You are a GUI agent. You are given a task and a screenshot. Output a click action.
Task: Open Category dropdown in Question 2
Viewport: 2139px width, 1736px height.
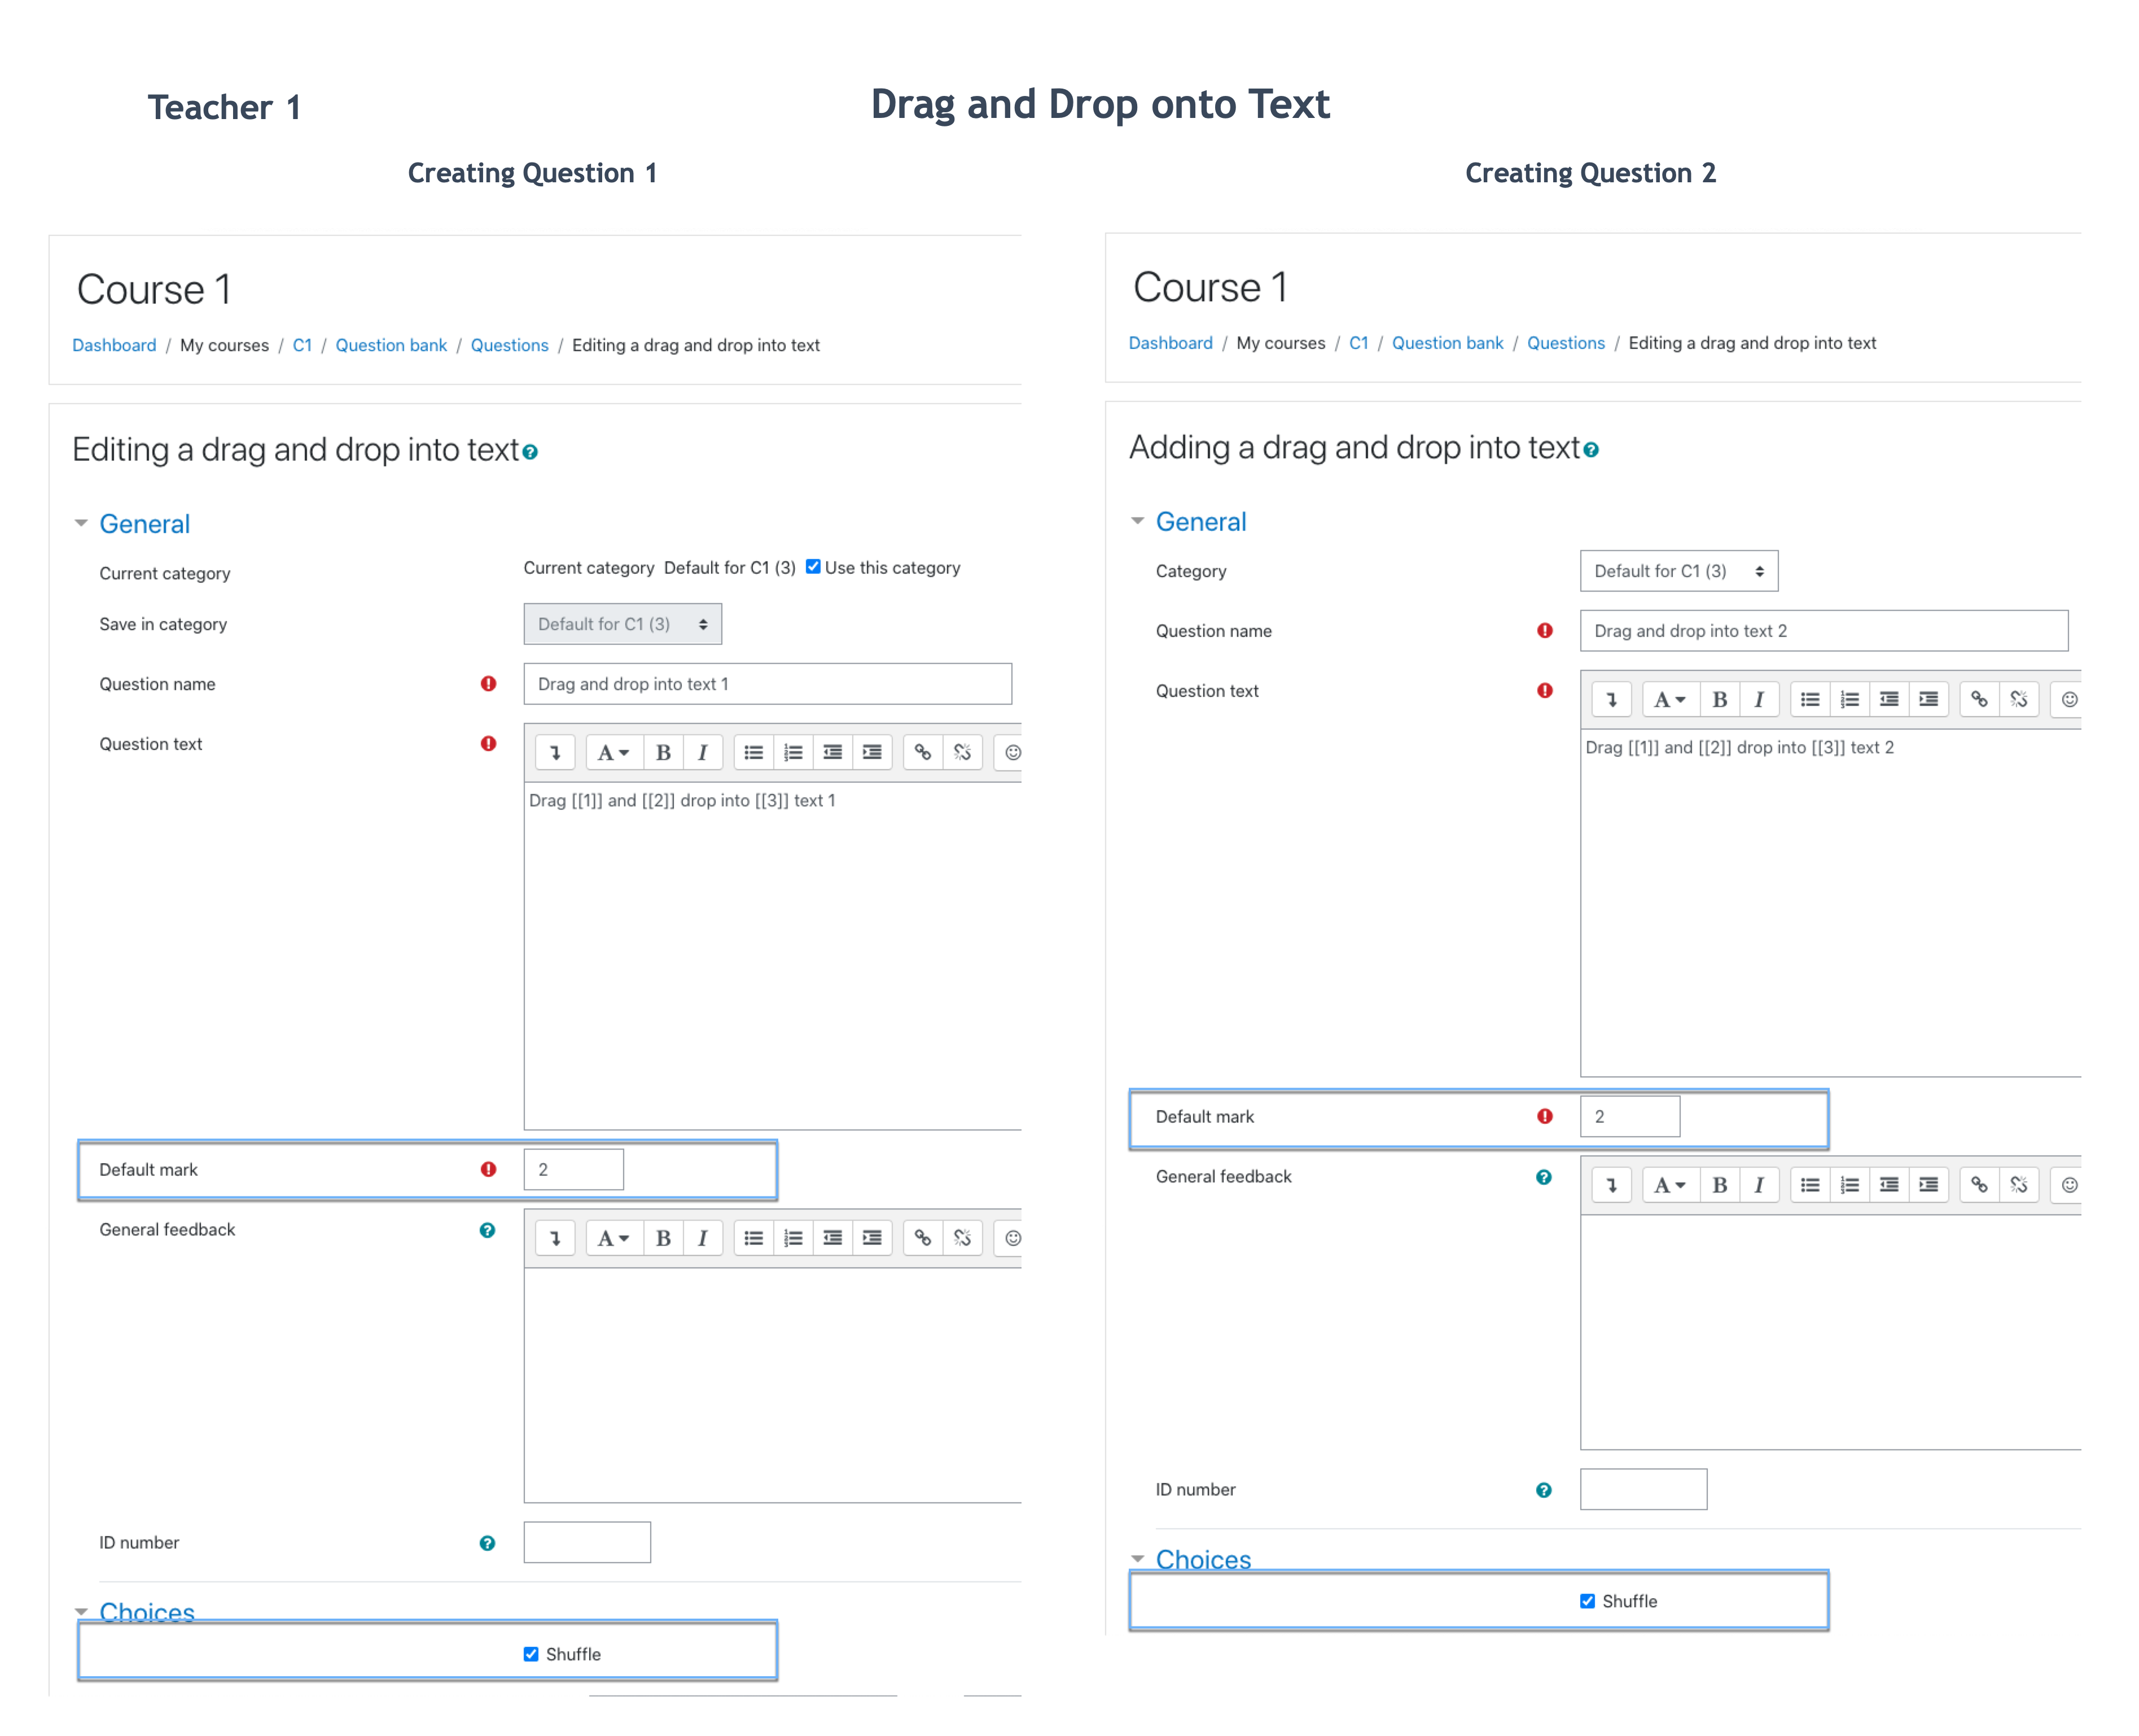click(x=1679, y=571)
